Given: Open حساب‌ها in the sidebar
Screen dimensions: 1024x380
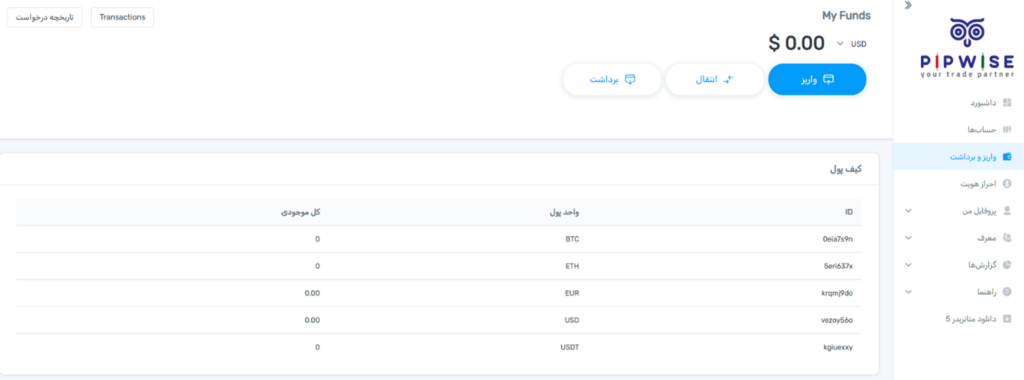Looking at the screenshot, I should pyautogui.click(x=958, y=129).
